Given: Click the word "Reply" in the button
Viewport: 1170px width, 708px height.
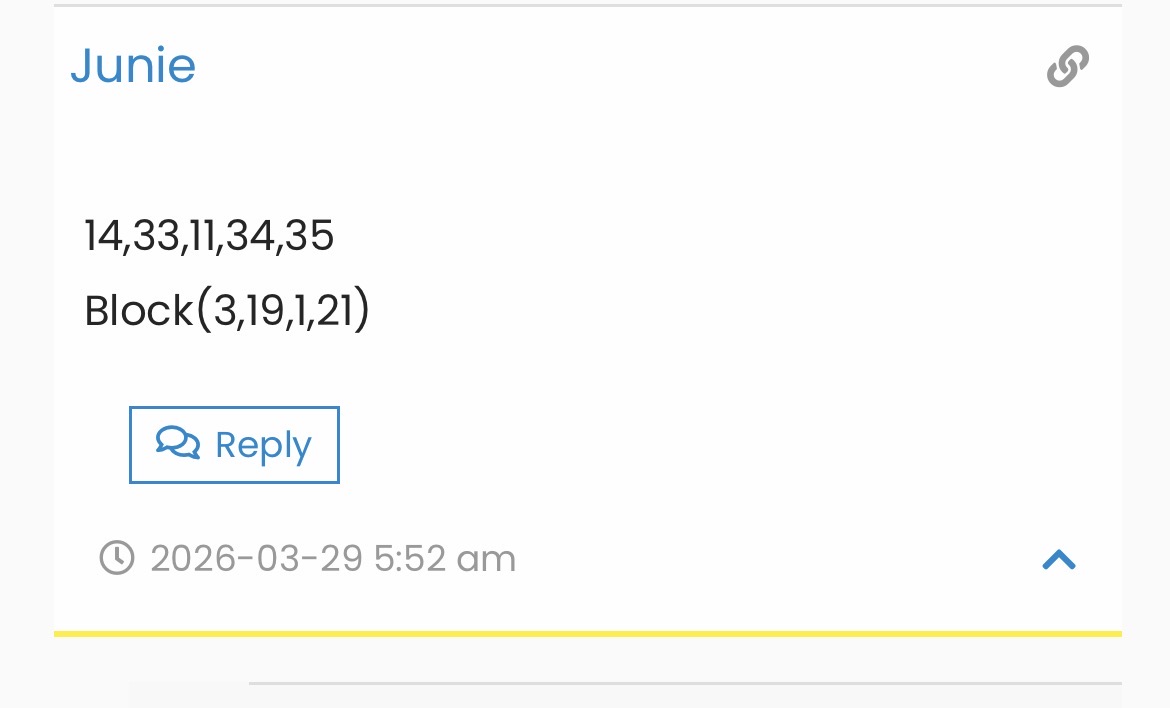Looking at the screenshot, I should [x=263, y=445].
